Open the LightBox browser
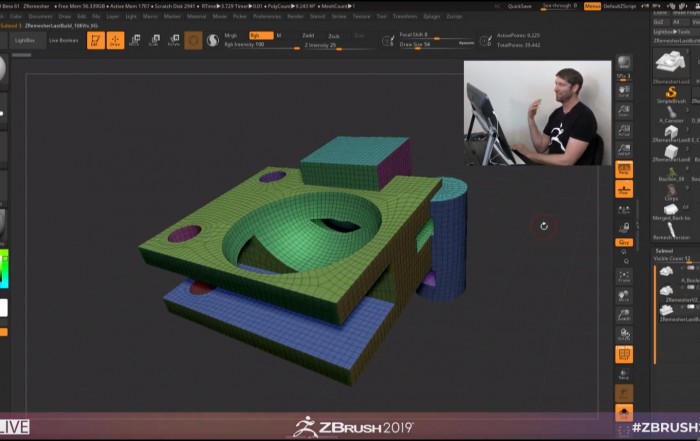 tap(23, 40)
